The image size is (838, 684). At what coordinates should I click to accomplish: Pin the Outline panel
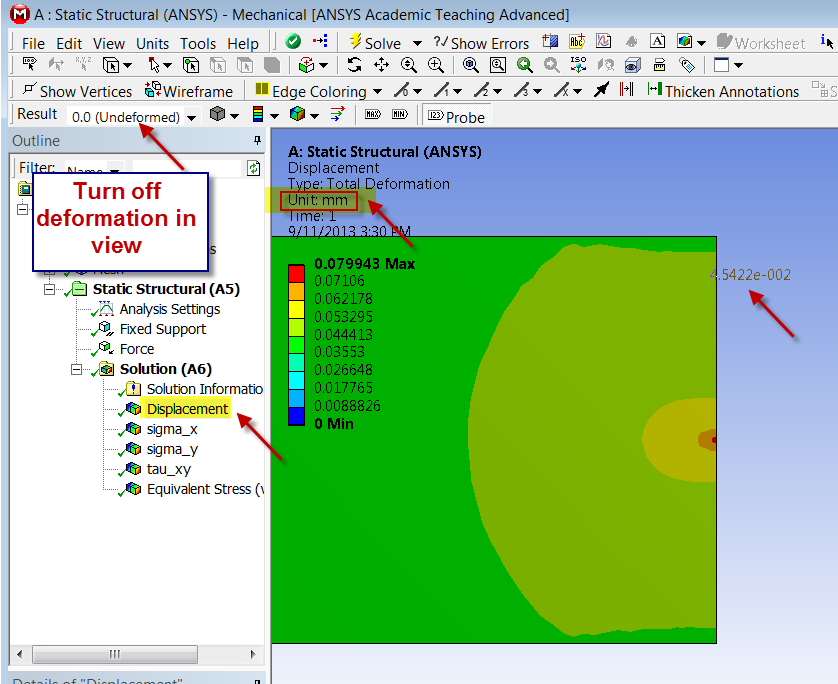[x=257, y=140]
